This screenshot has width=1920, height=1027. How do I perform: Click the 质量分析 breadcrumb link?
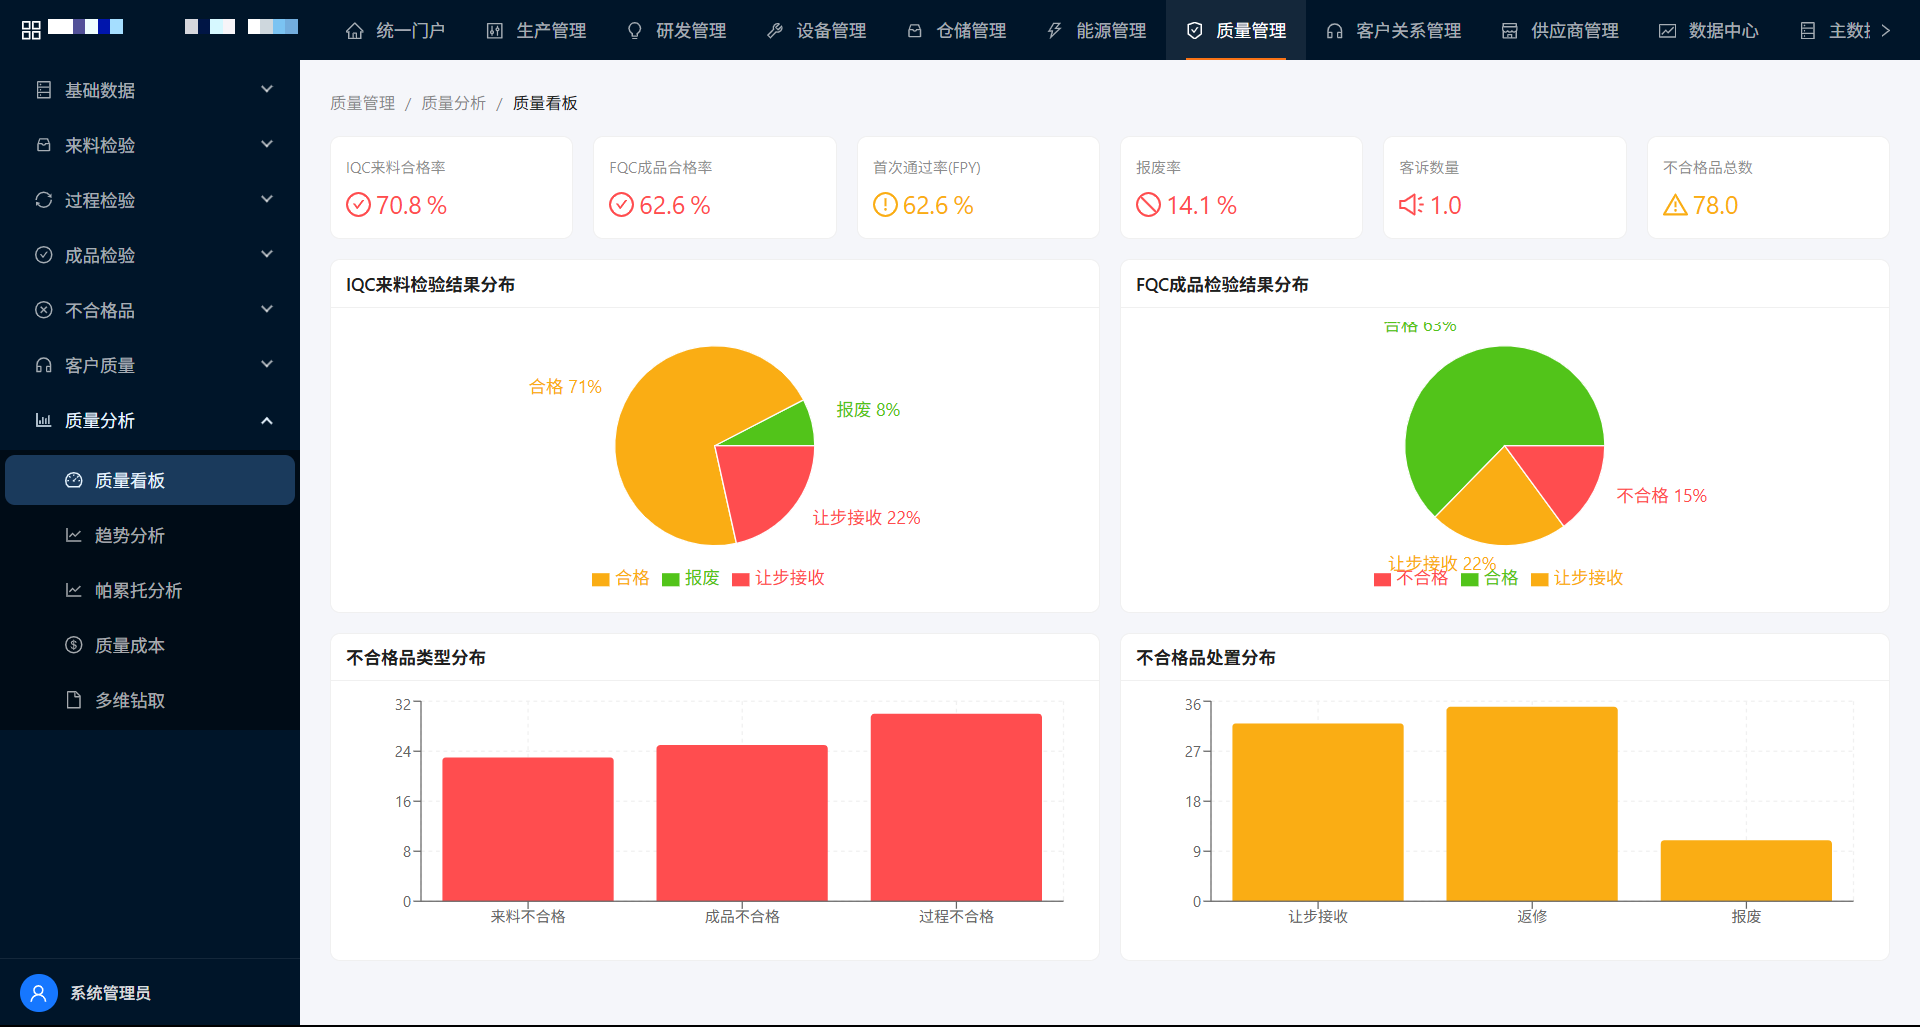(453, 103)
